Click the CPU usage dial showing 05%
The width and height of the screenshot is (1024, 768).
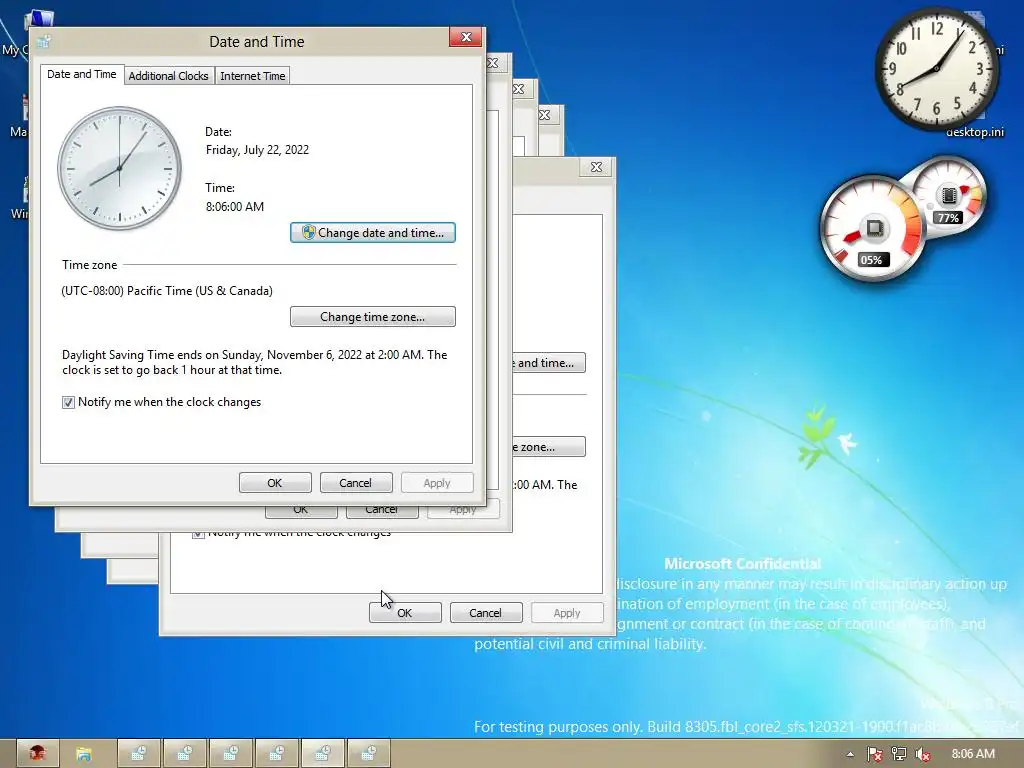(872, 228)
